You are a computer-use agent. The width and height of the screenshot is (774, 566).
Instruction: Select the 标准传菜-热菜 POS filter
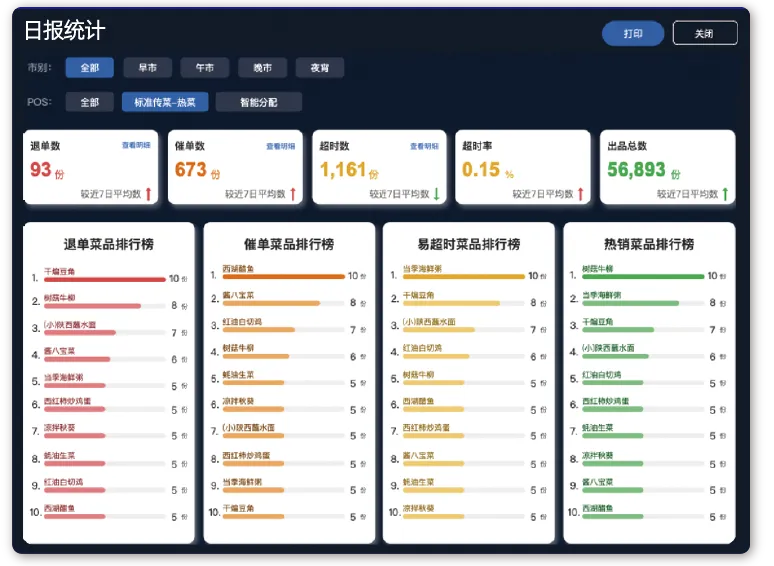[x=165, y=102]
